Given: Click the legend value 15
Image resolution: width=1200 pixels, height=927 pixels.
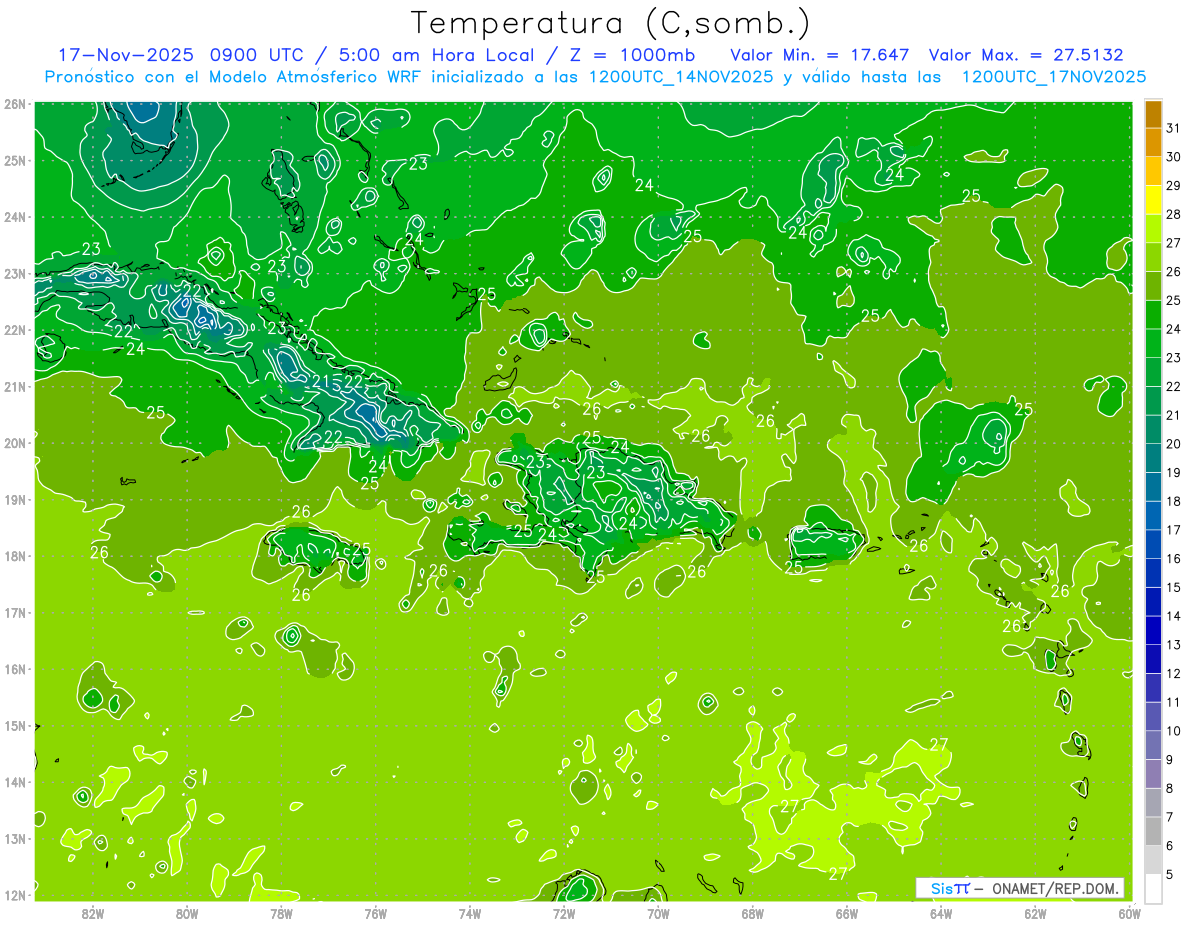Looking at the screenshot, I should pos(1173,587).
